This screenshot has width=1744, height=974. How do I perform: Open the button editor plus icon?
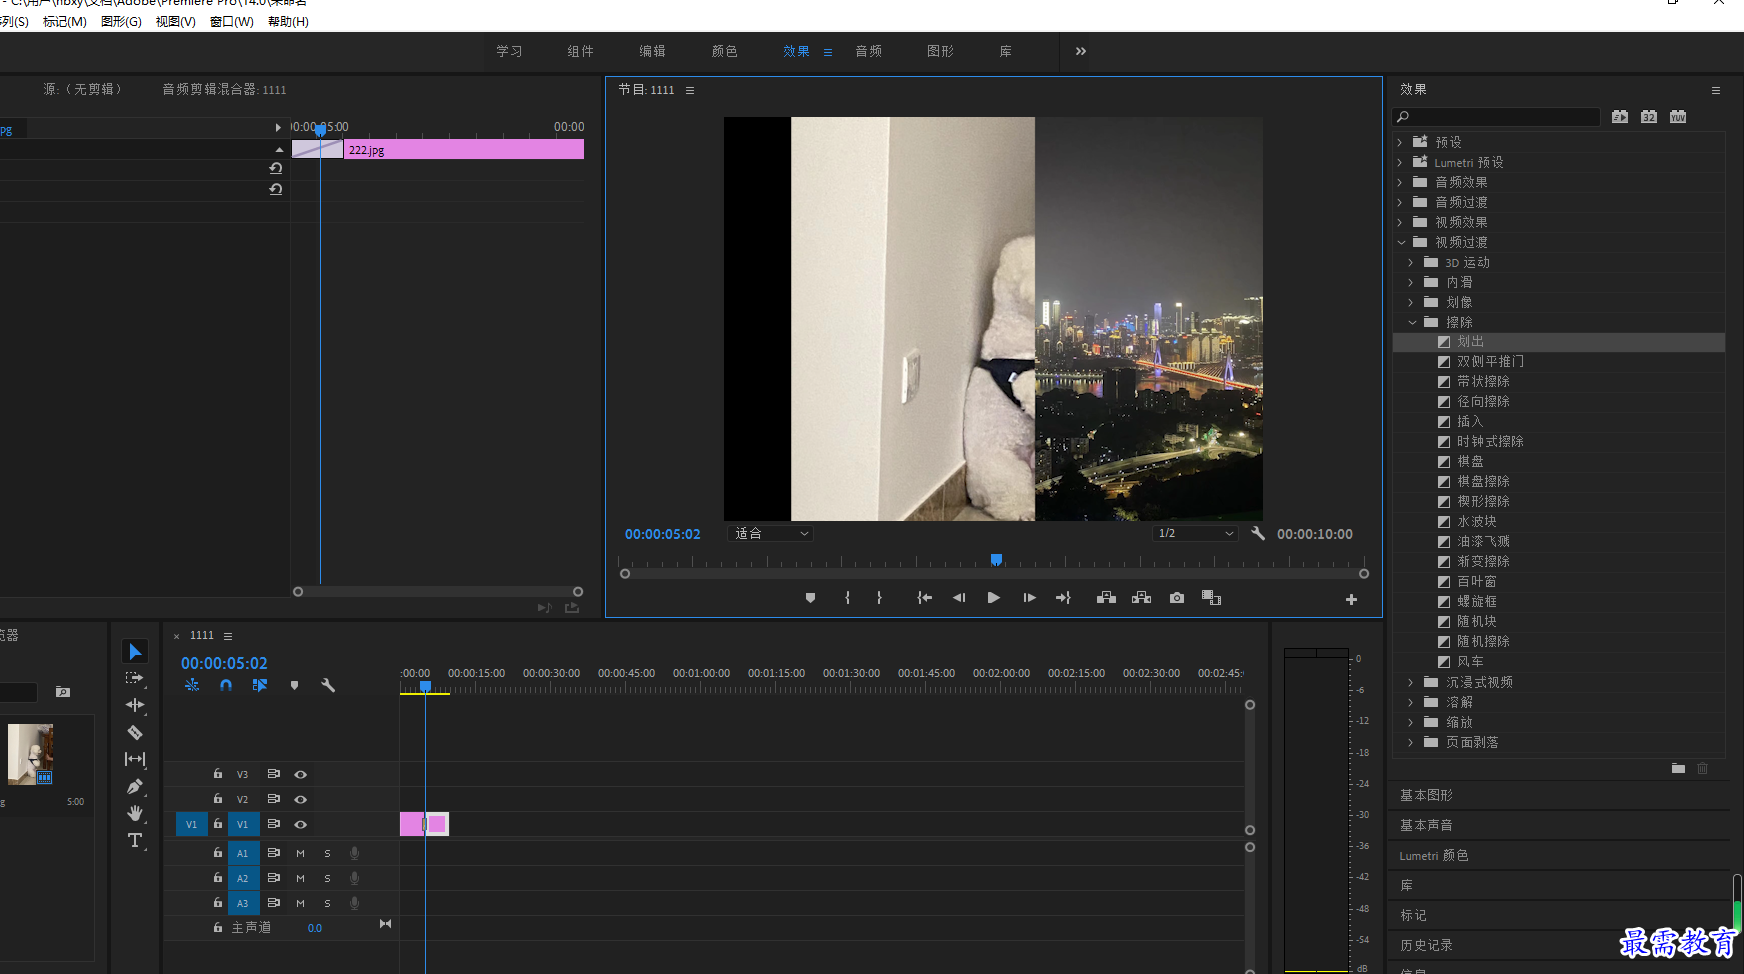(x=1351, y=599)
